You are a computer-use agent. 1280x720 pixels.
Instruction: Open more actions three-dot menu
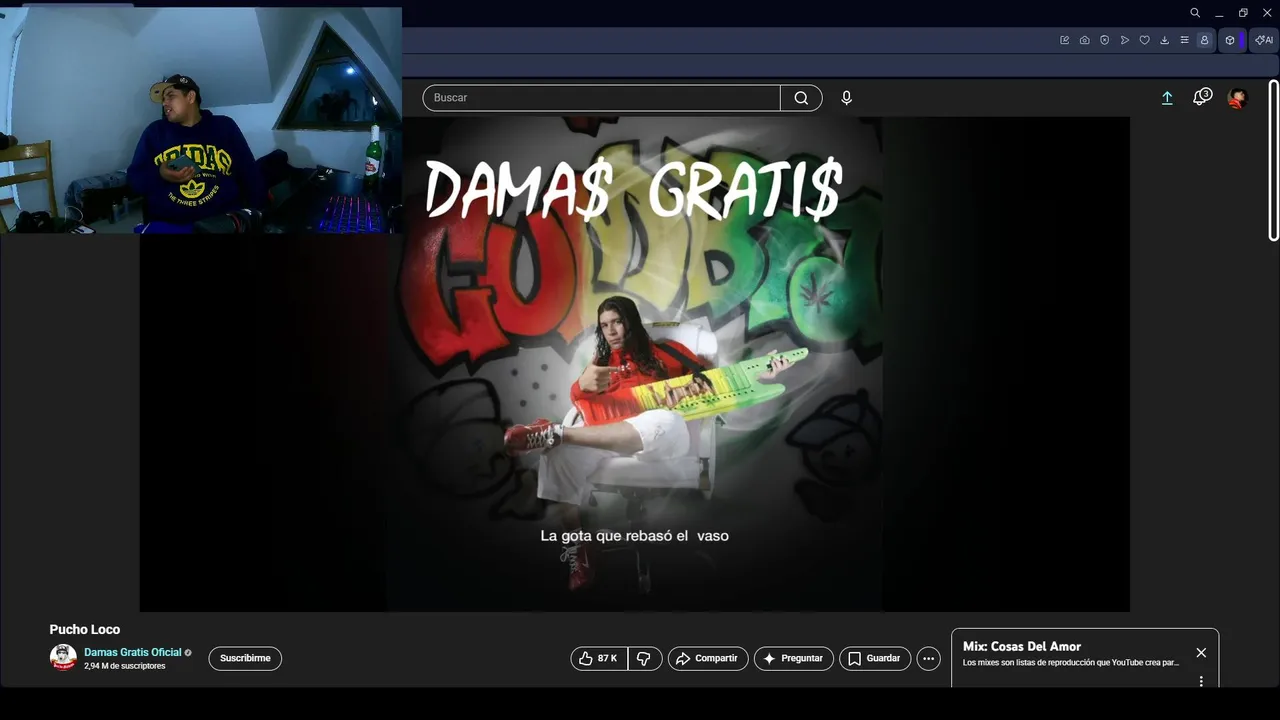click(928, 658)
